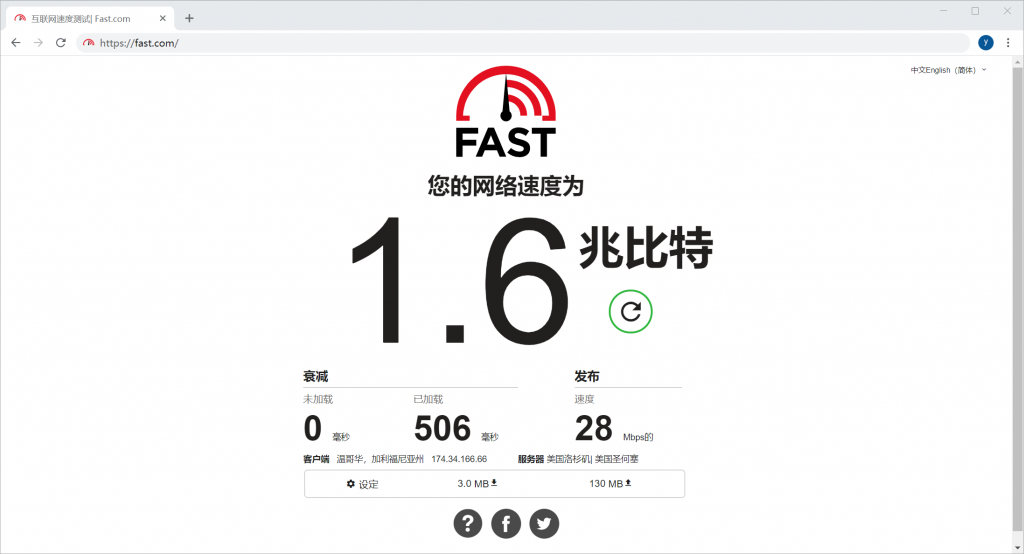This screenshot has height=554, width=1024.
Task: Close the Fast.com browser tab
Action: (163, 18)
